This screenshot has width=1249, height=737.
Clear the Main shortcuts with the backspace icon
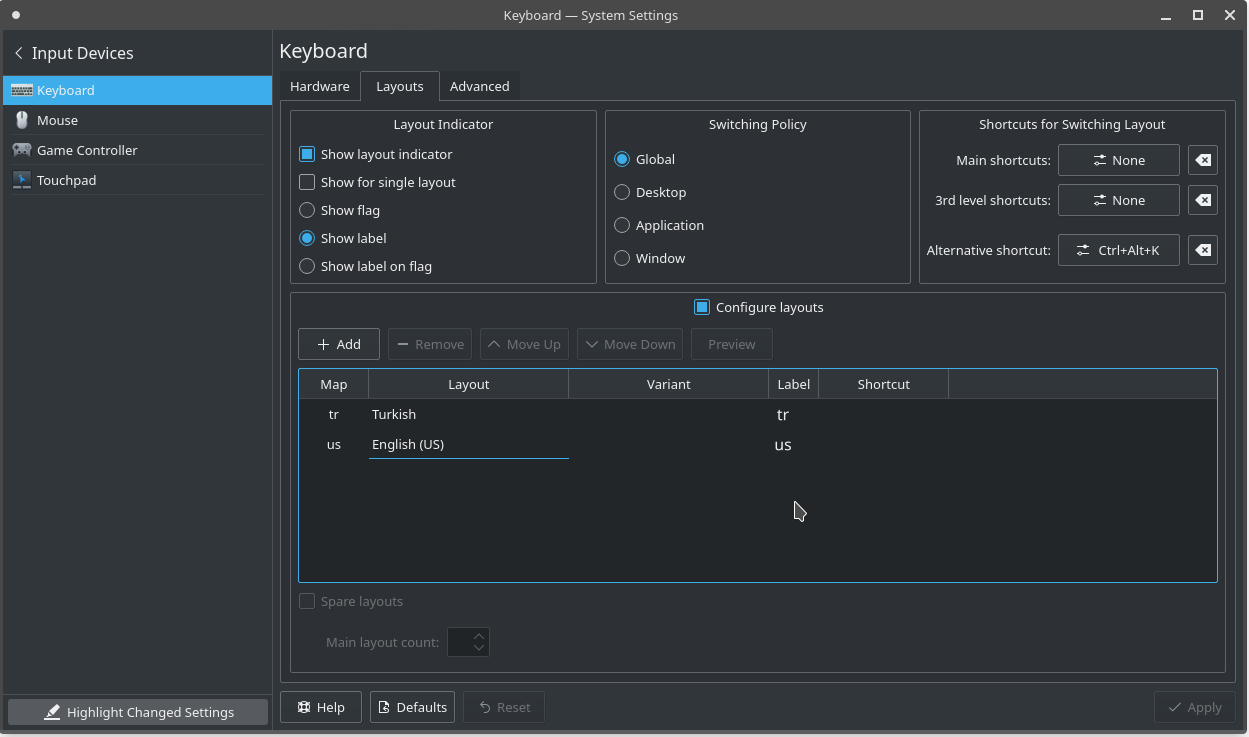(x=1202, y=160)
